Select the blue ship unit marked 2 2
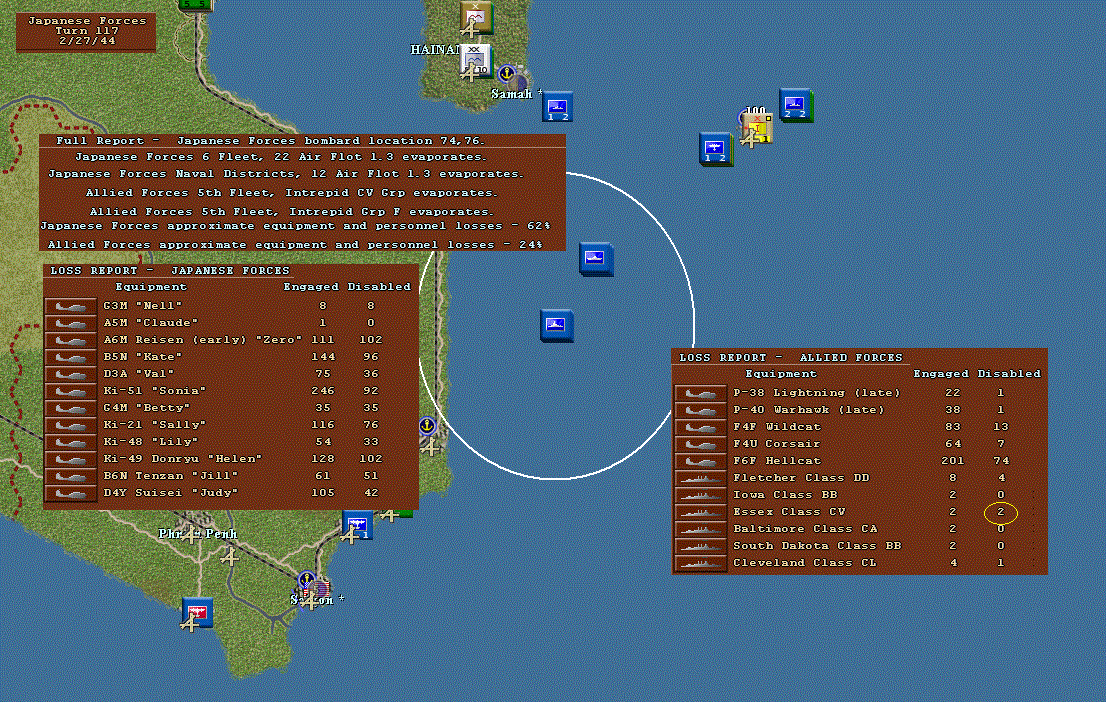The height and width of the screenshot is (702, 1106). tap(796, 104)
